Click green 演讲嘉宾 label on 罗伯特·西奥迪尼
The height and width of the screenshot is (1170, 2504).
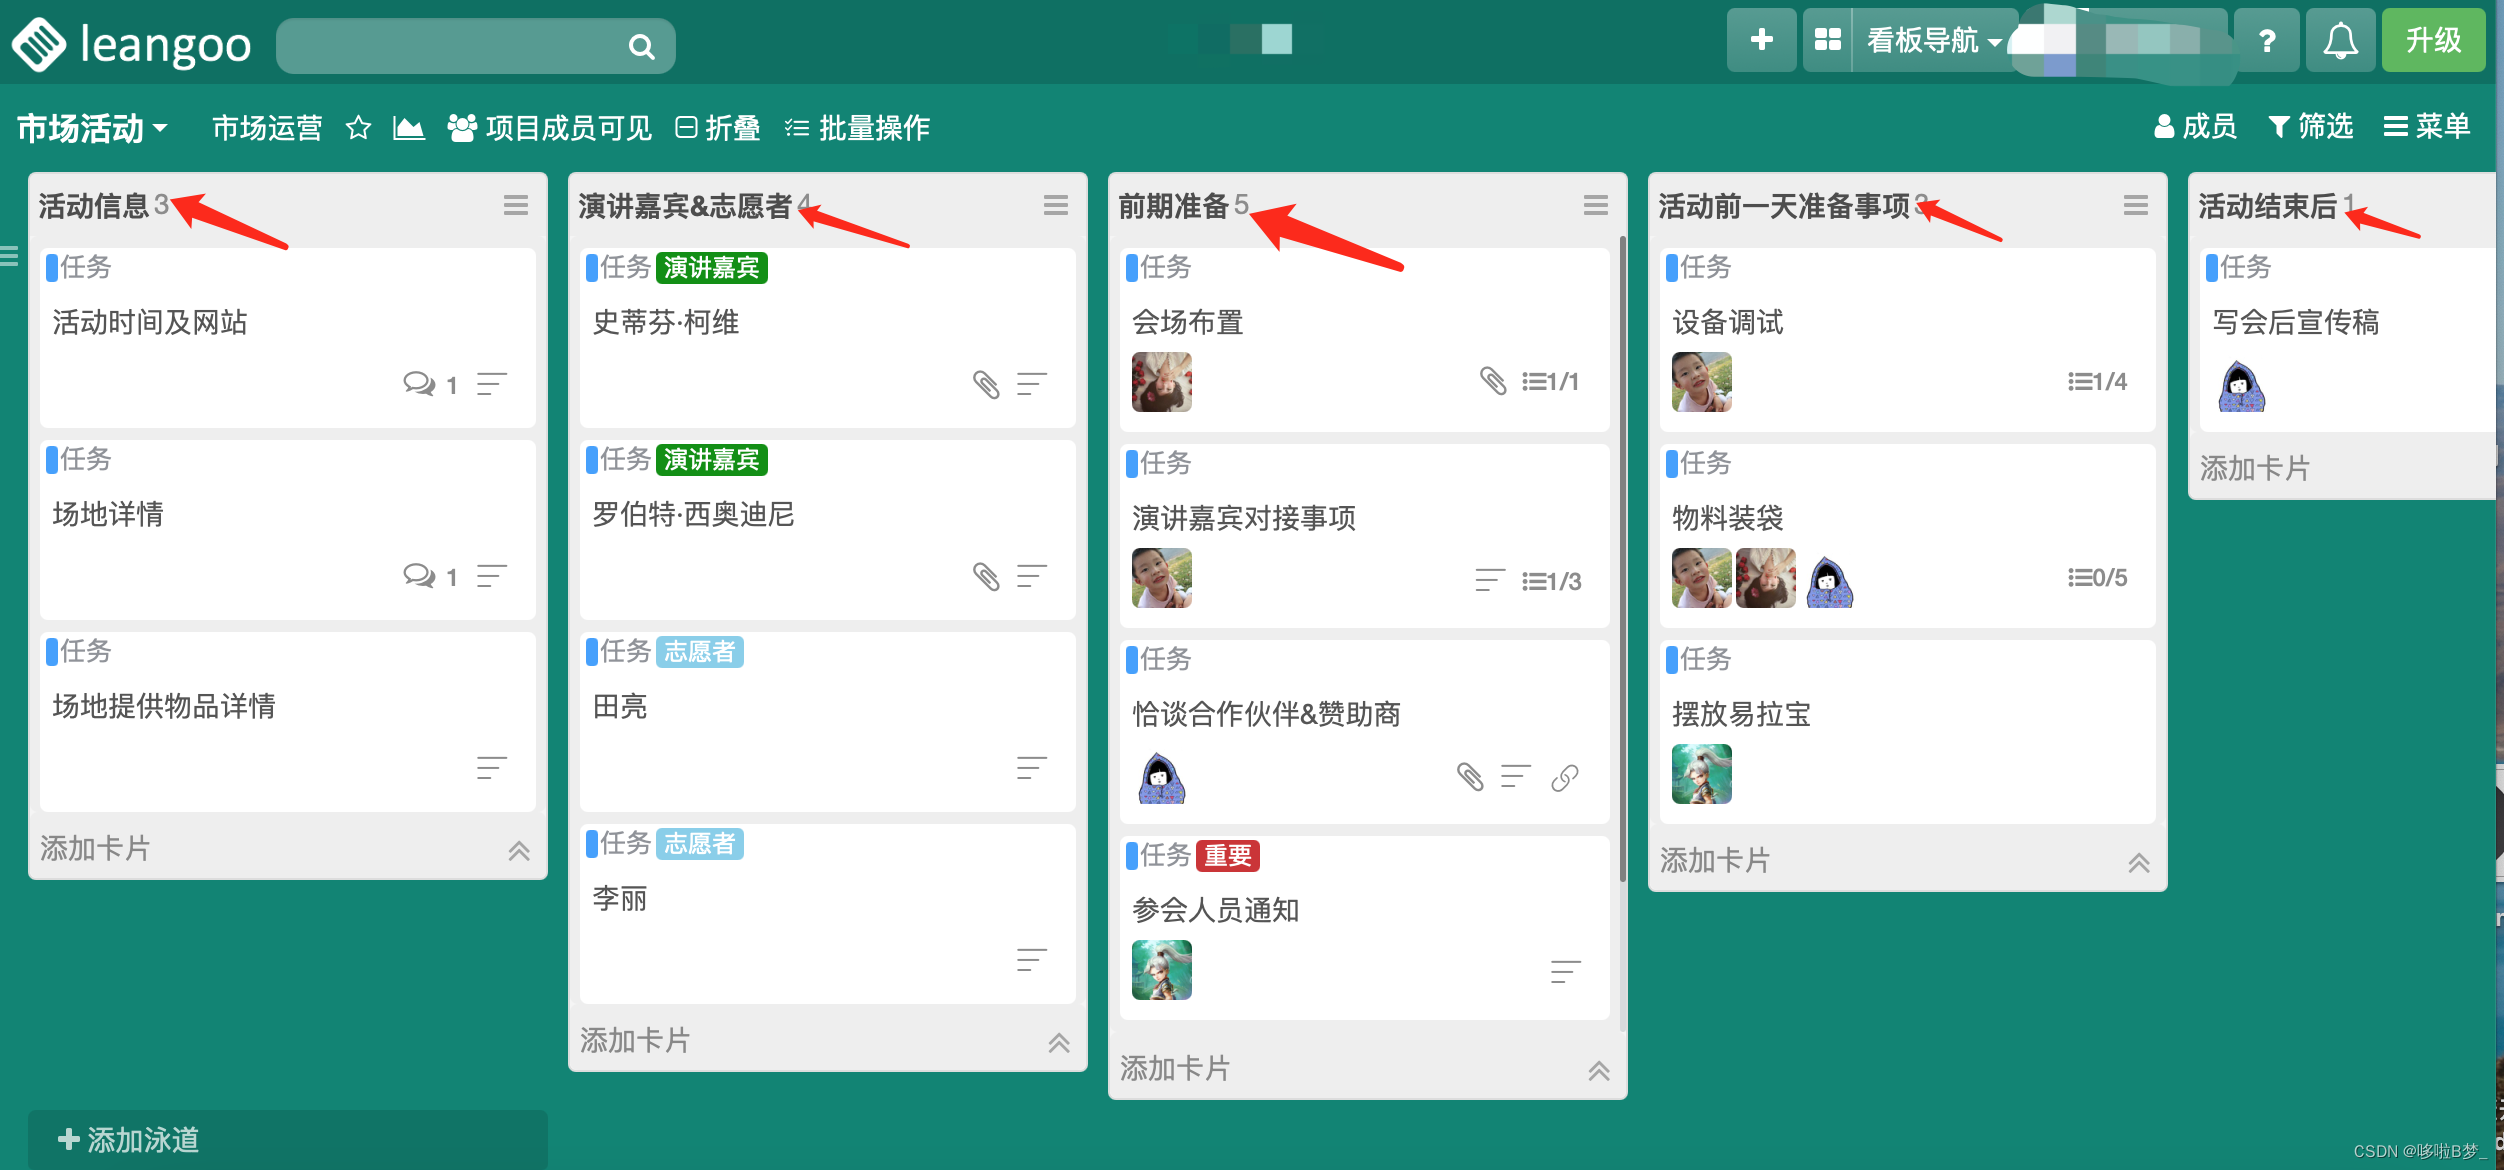click(711, 459)
